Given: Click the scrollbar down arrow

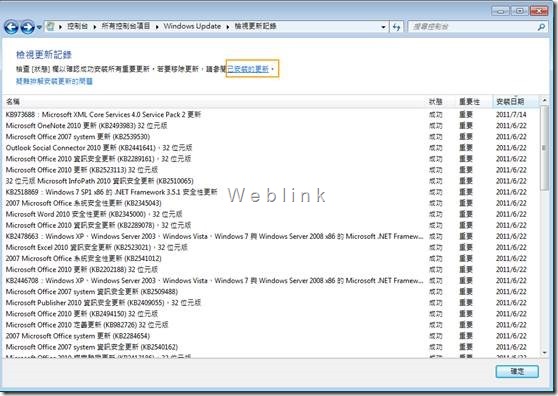Looking at the screenshot, I should tap(544, 353).
